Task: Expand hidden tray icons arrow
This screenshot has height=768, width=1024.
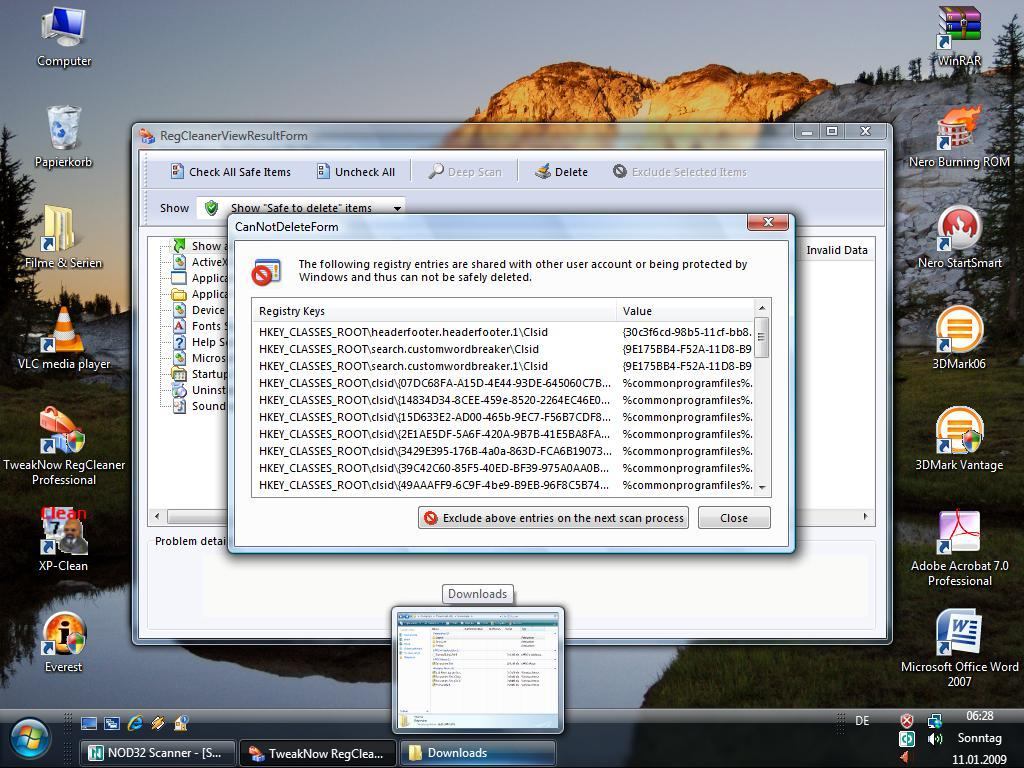Action: [x=904, y=757]
